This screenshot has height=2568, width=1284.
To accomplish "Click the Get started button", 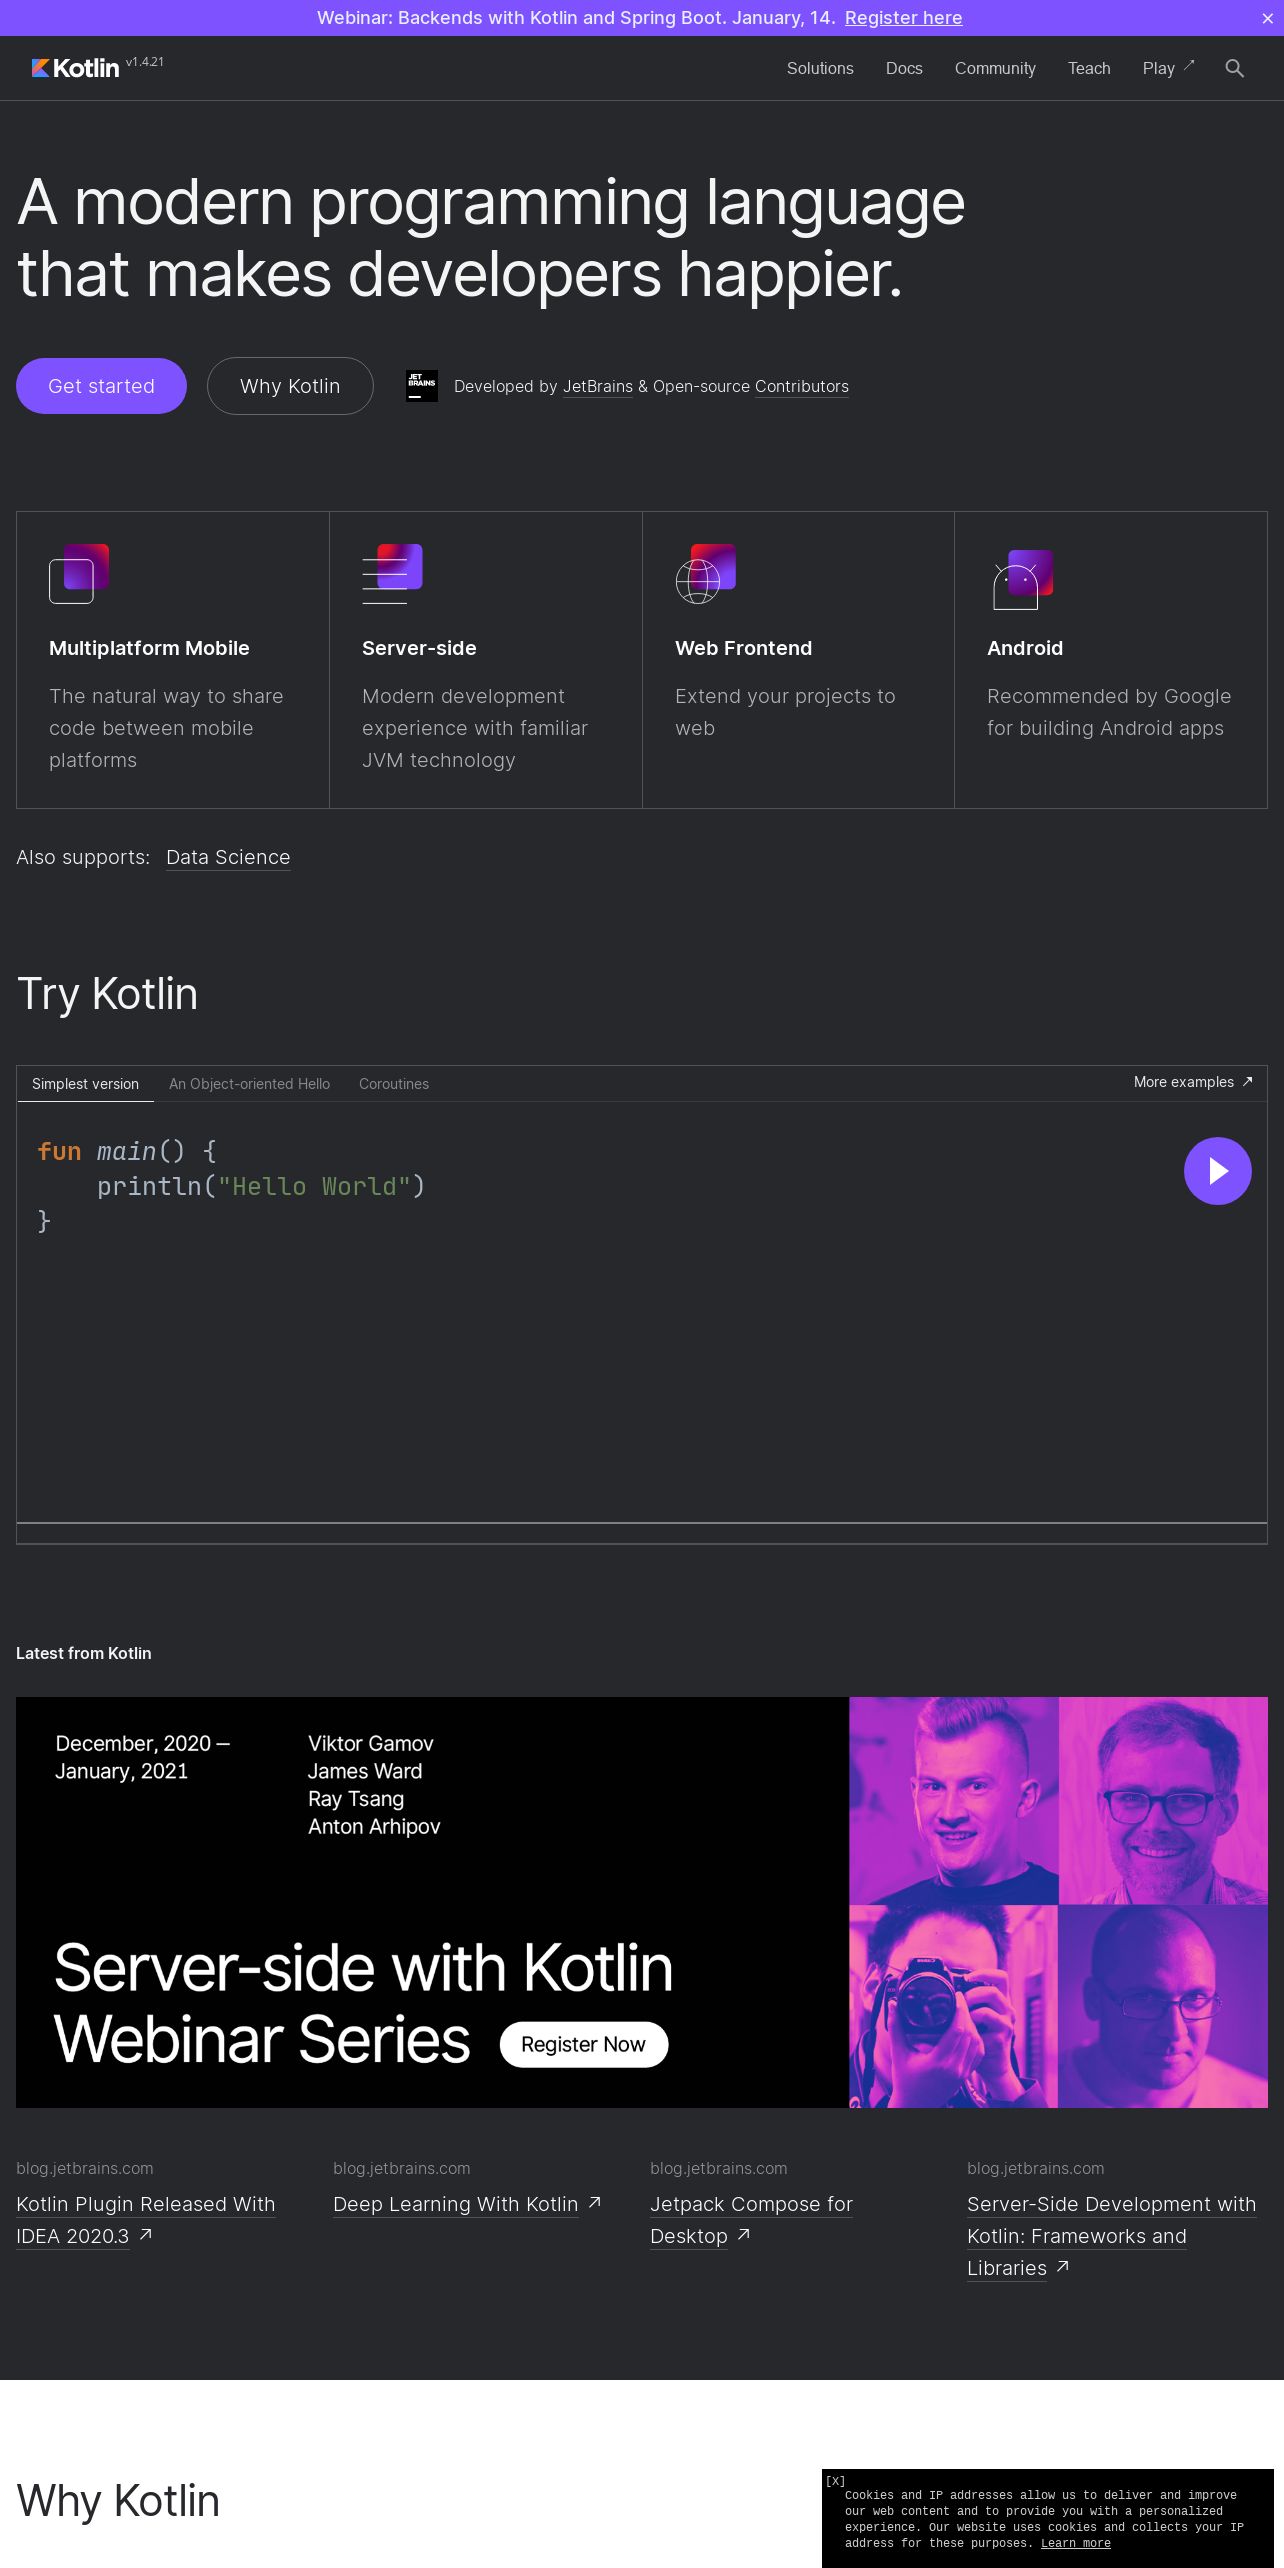I will pyautogui.click(x=101, y=386).
